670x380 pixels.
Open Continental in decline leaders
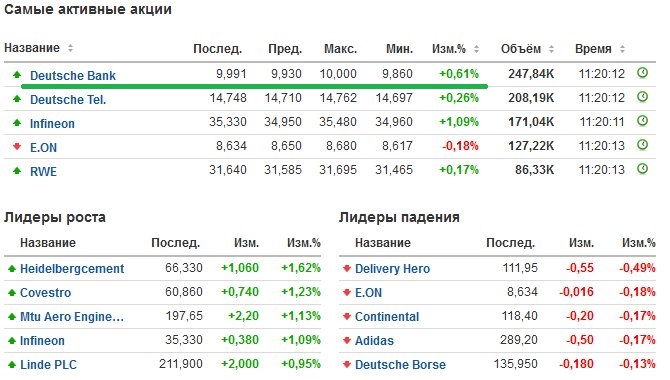coord(387,317)
